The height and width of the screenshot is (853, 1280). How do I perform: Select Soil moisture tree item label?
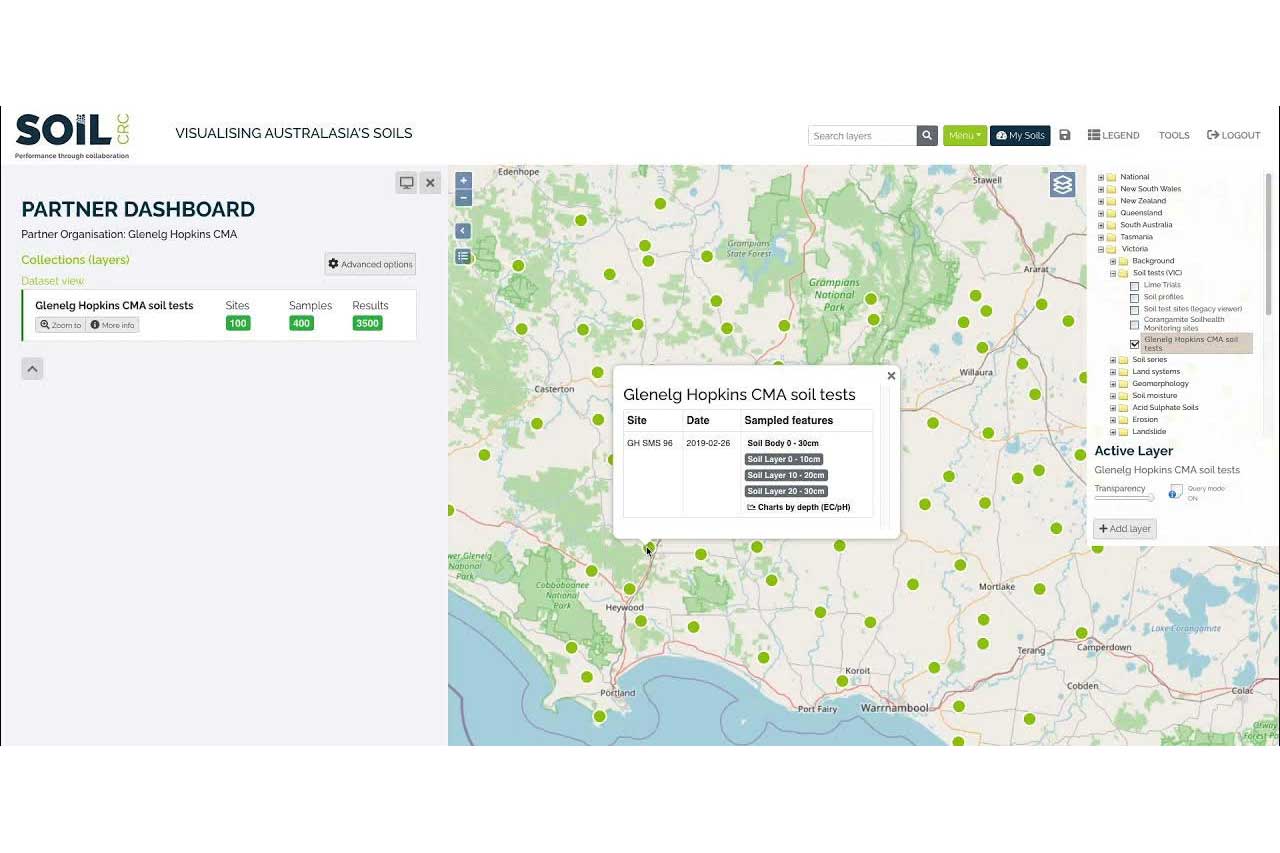pos(1154,396)
